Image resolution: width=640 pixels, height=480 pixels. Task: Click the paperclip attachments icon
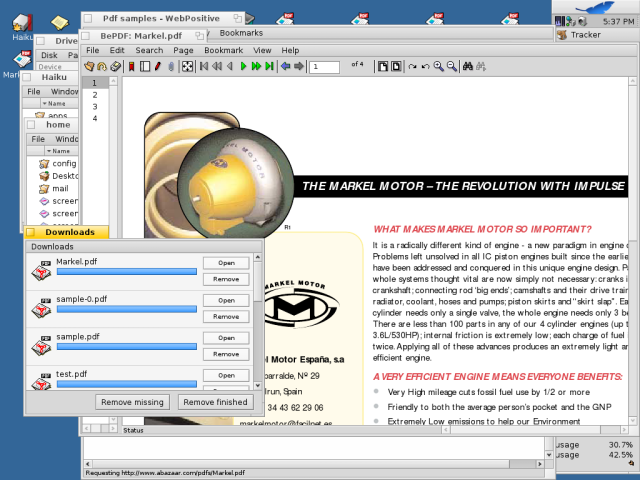(x=171, y=66)
